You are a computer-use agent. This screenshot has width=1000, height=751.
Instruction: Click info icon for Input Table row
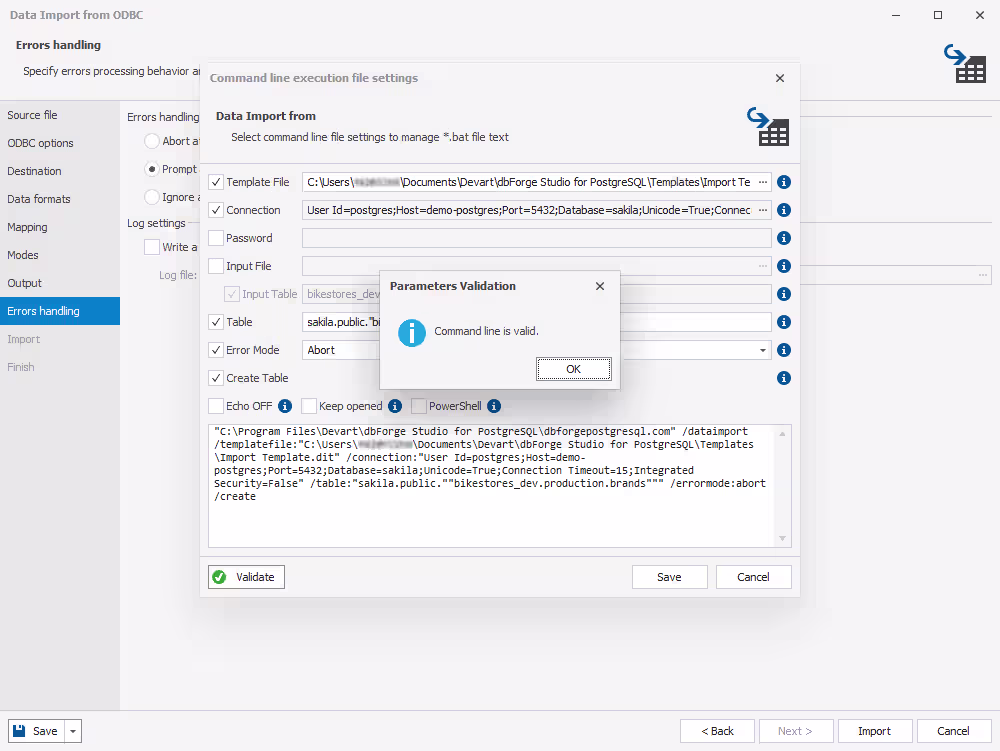[x=784, y=295]
